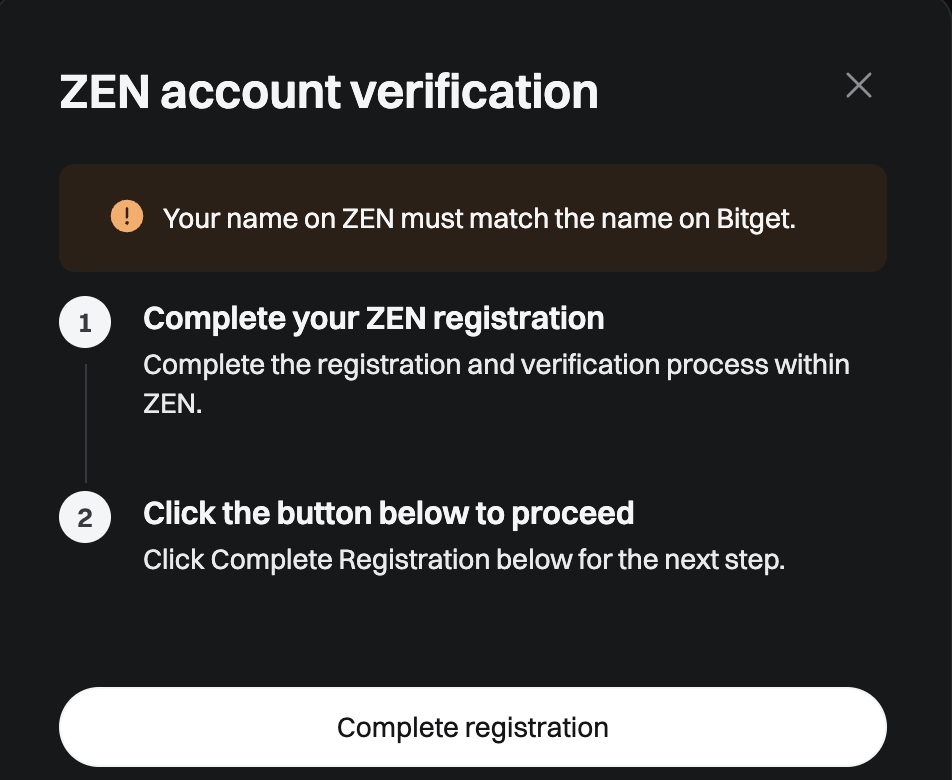Click the word Bitget in the warning banner

tap(756, 219)
